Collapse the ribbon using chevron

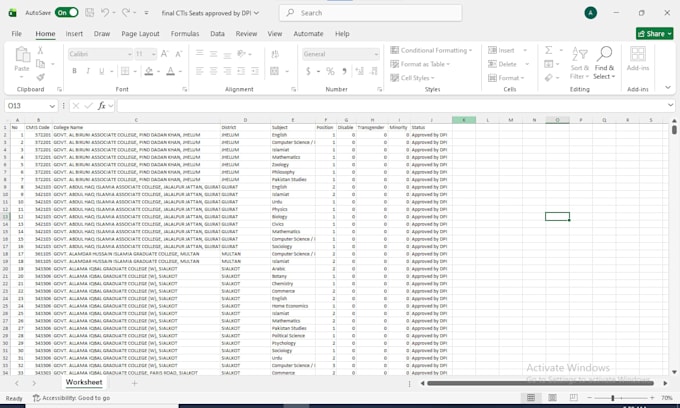(668, 87)
